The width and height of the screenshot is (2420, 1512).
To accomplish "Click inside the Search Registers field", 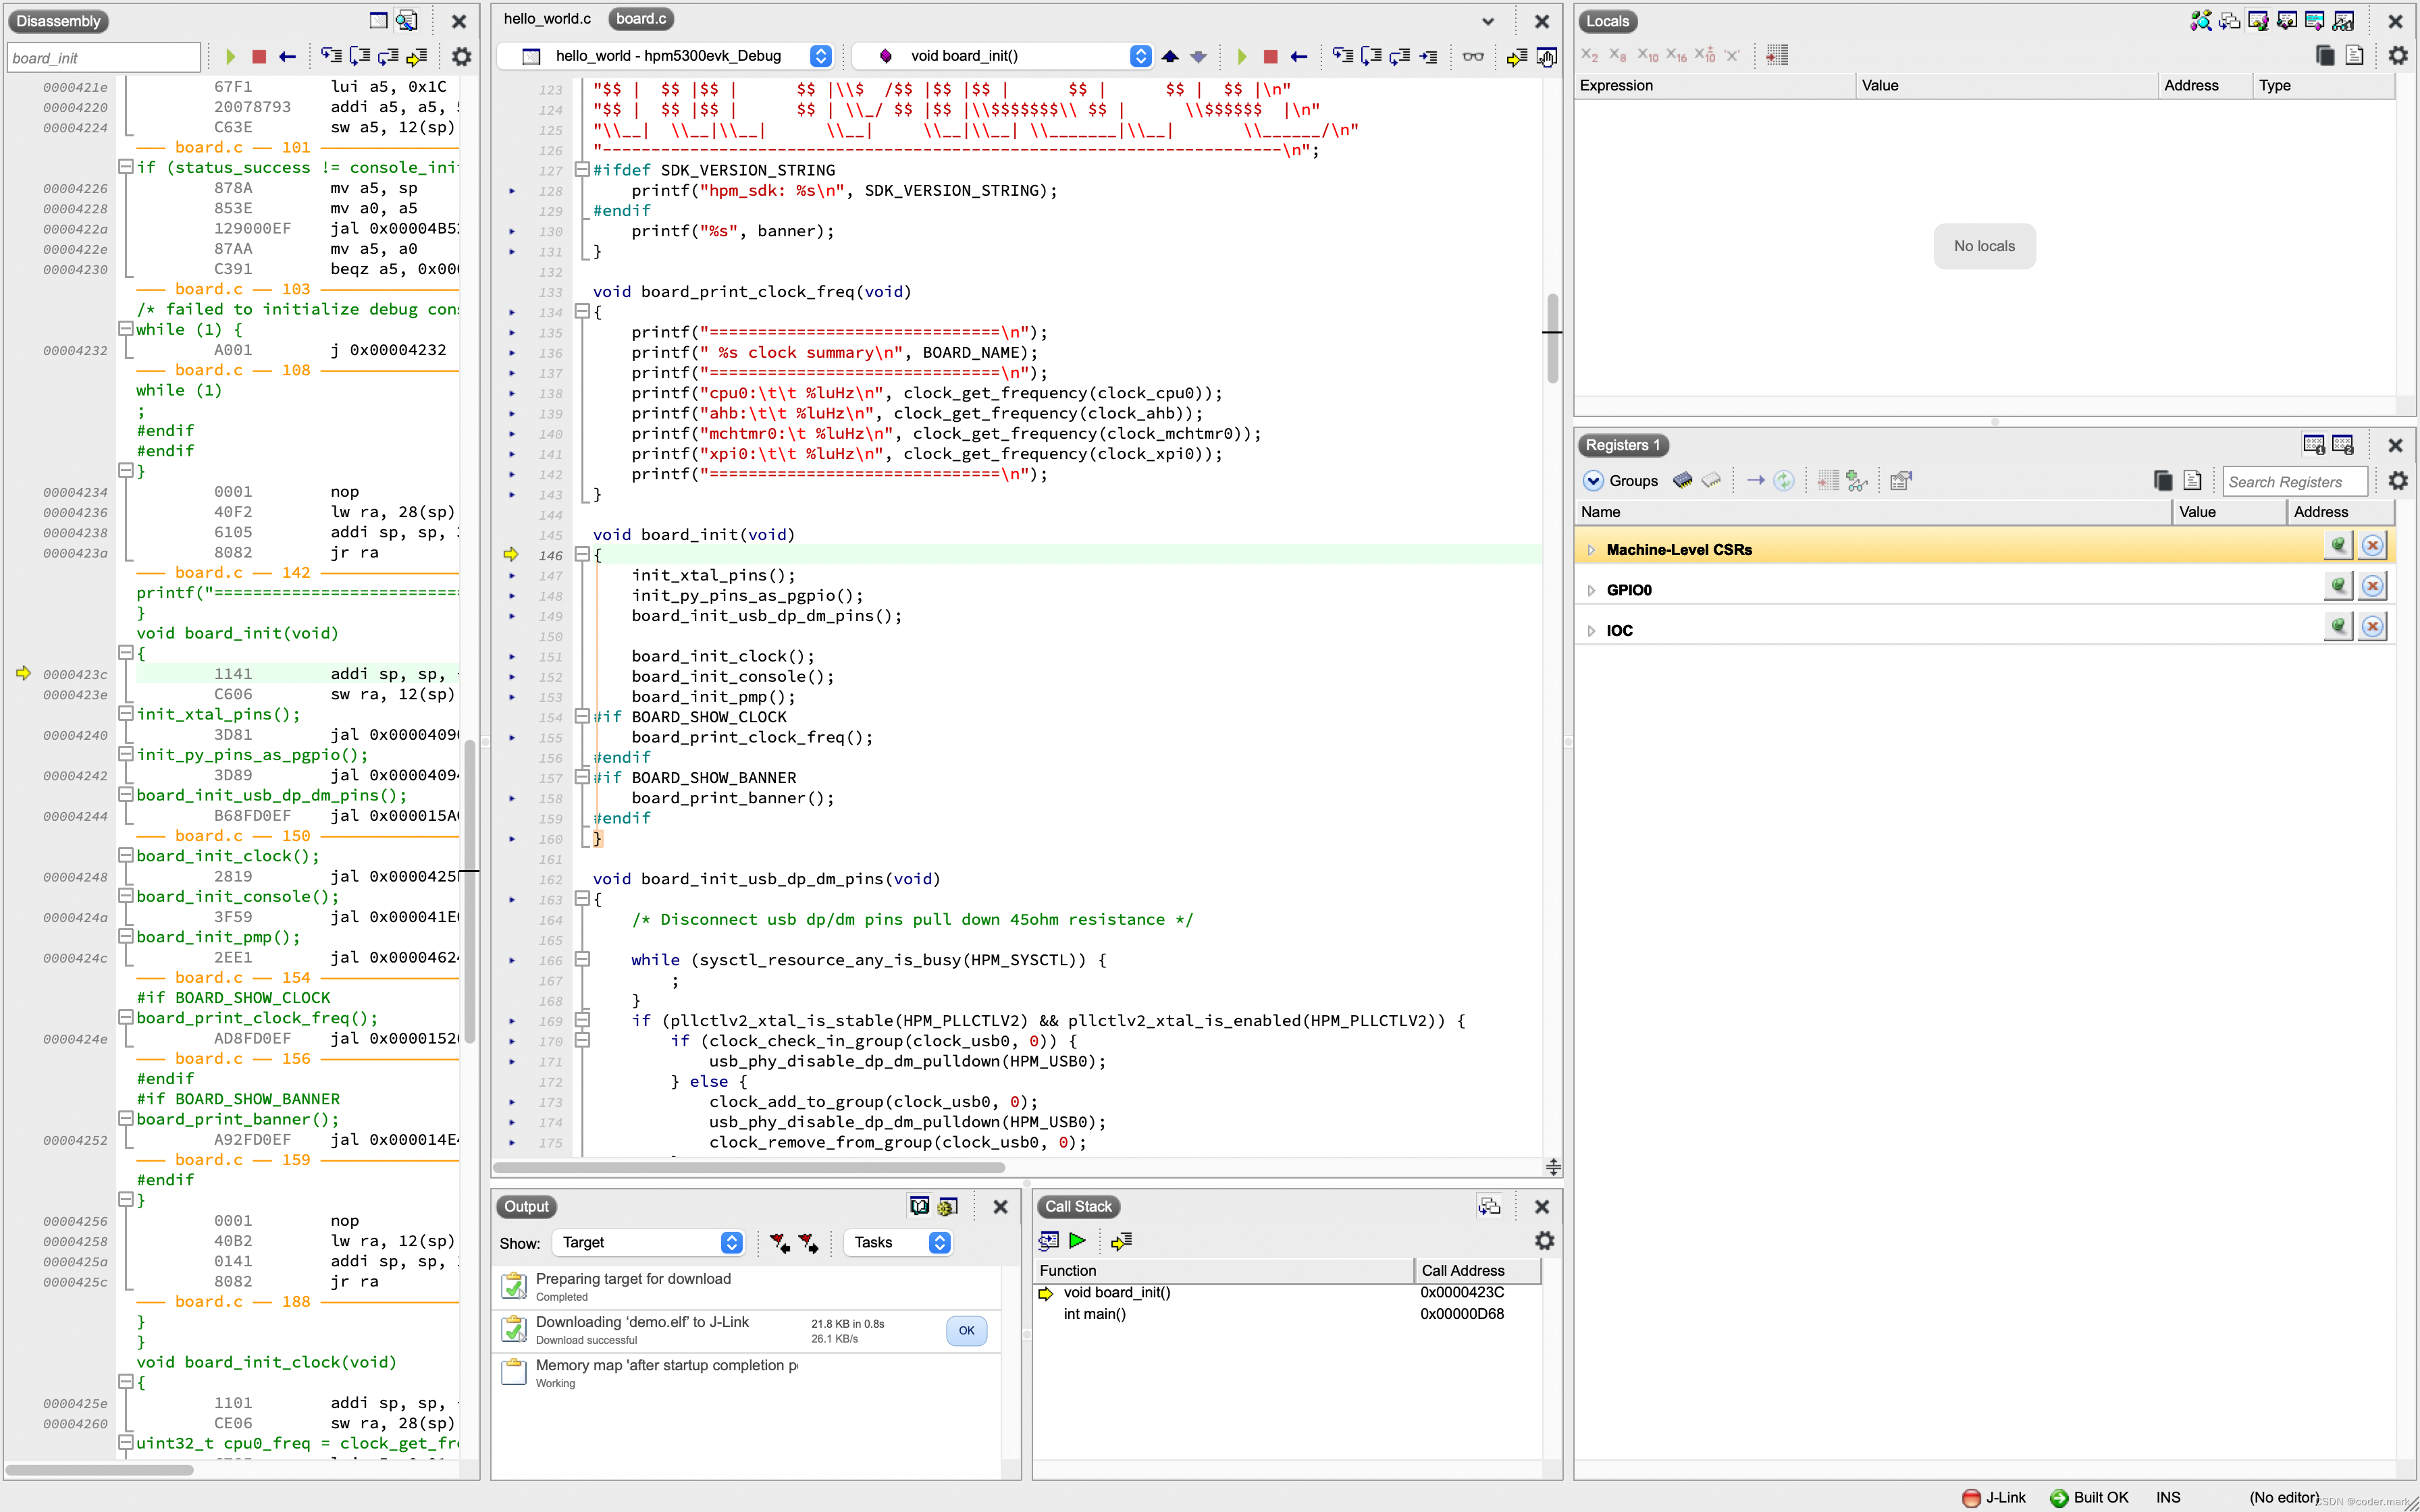I will click(2294, 481).
